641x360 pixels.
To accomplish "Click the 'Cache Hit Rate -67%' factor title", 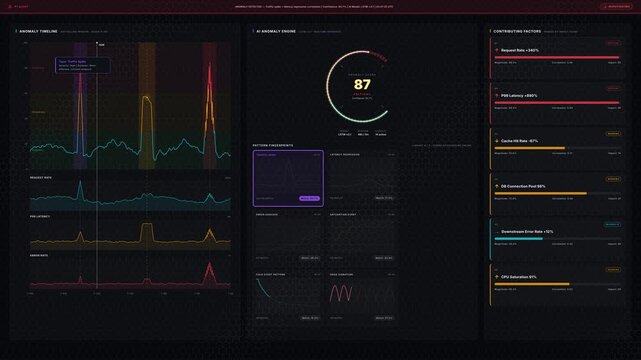I will pos(520,141).
